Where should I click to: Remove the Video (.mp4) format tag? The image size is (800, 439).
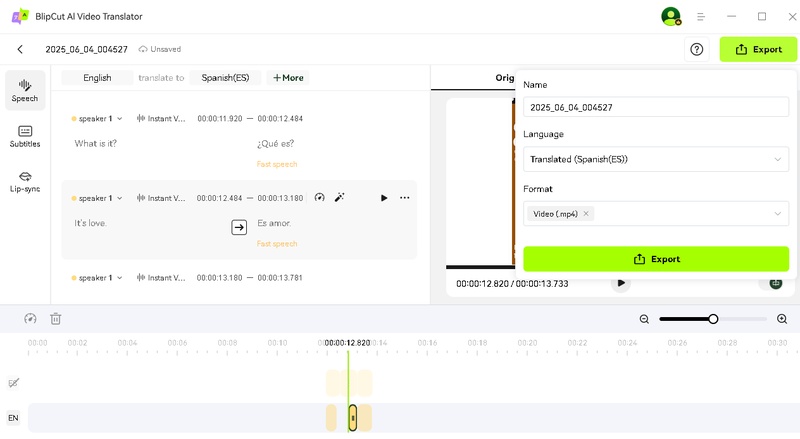coord(587,213)
